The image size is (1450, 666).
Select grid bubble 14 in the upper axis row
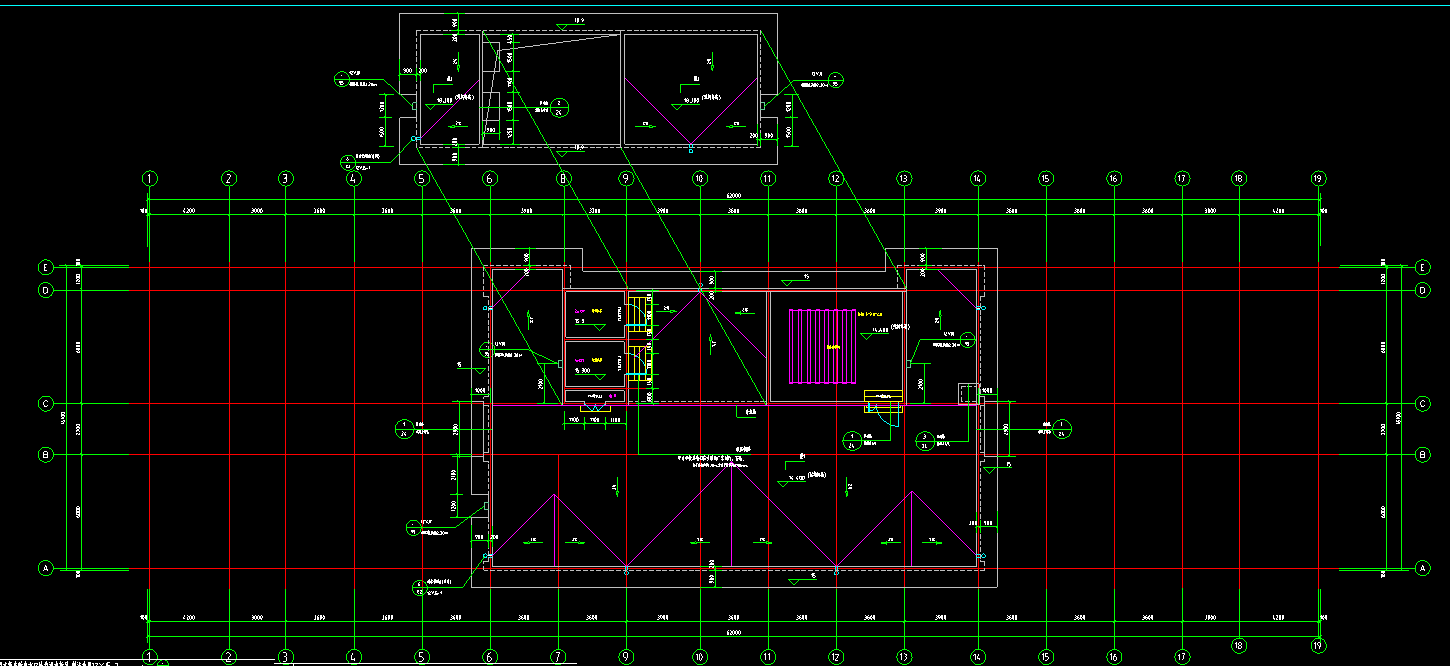[977, 179]
